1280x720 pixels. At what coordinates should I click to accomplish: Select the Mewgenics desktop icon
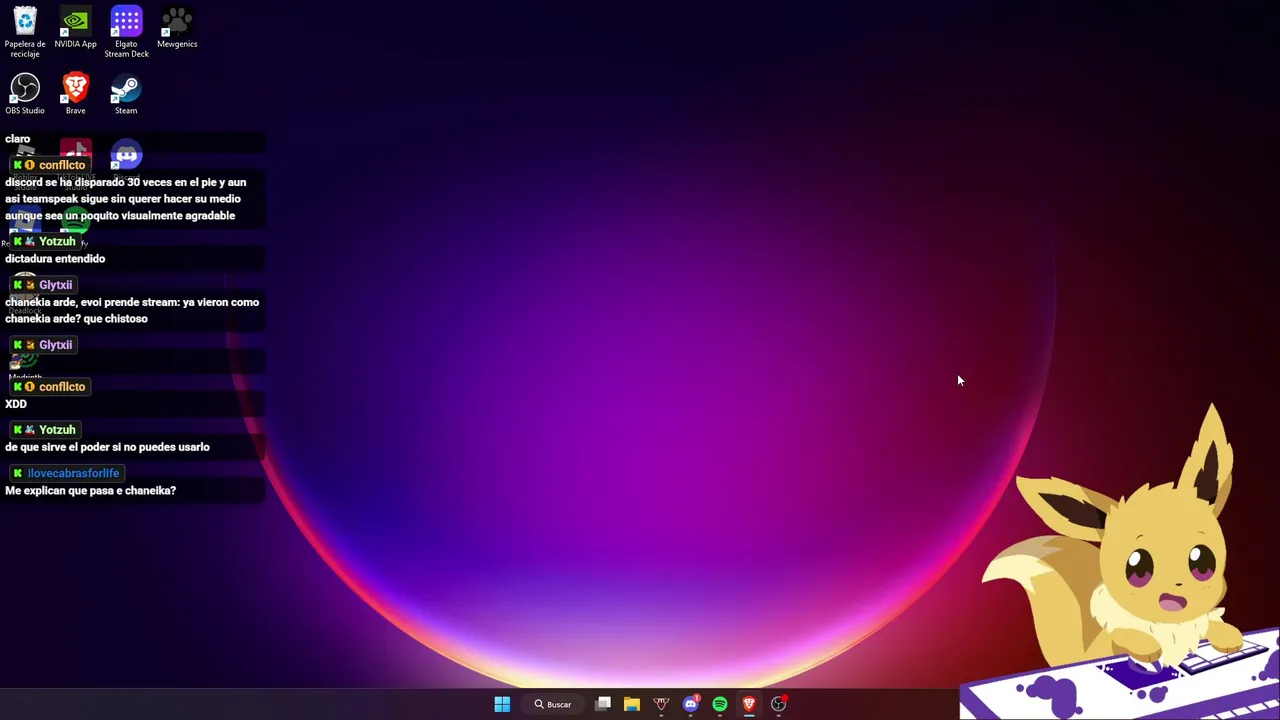coord(177,27)
